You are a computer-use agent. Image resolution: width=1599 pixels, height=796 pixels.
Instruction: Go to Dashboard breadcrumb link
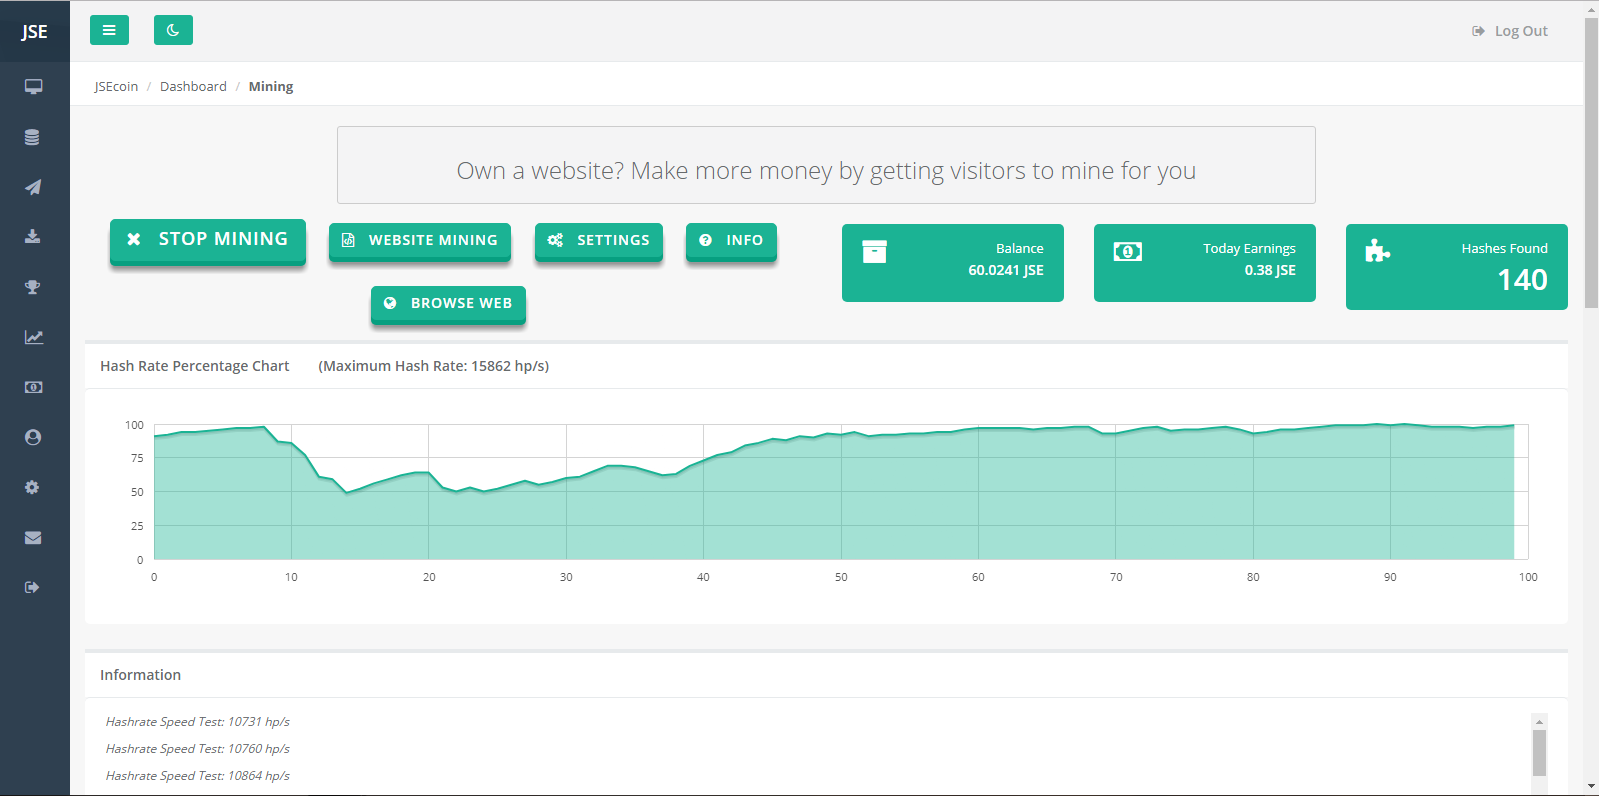click(x=193, y=86)
